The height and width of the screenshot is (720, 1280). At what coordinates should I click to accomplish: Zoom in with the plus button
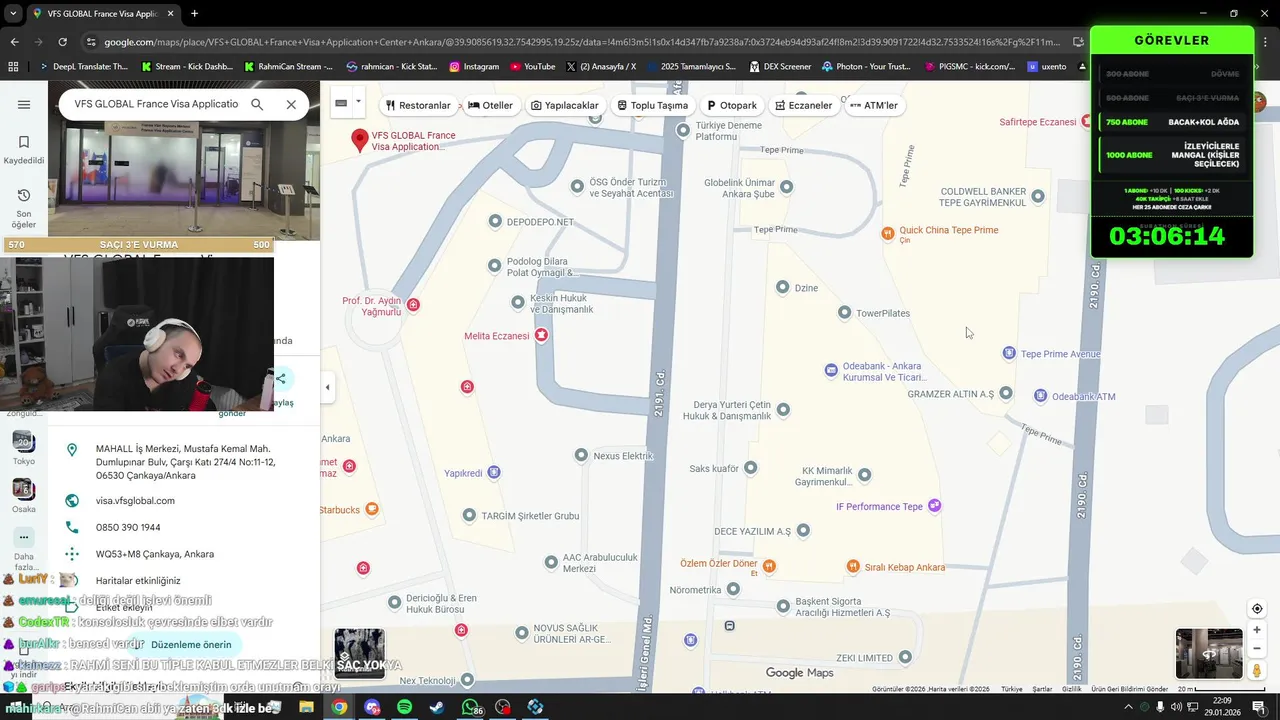click(x=1257, y=630)
